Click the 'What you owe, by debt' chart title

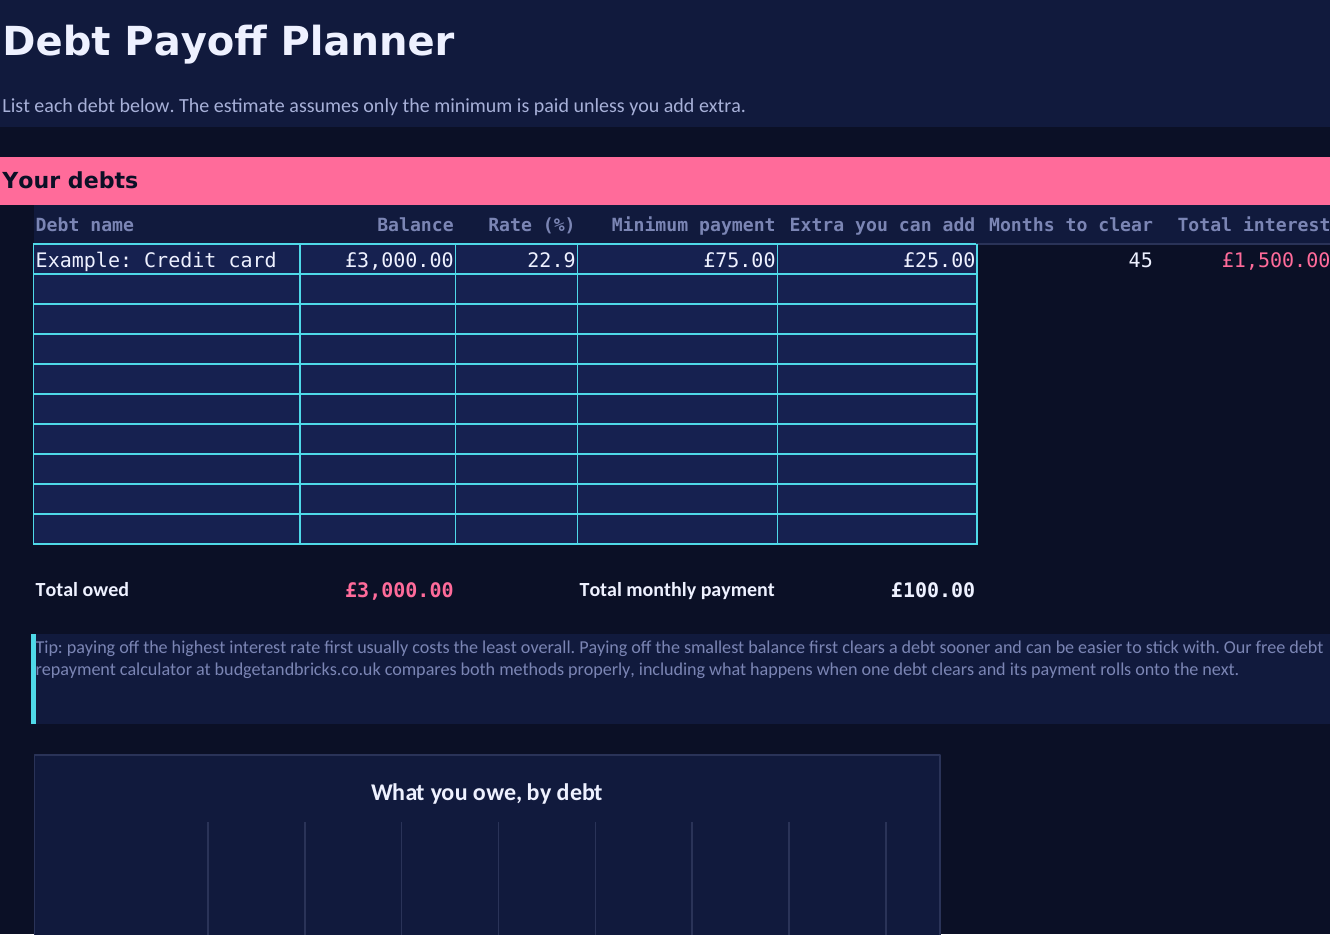point(486,793)
